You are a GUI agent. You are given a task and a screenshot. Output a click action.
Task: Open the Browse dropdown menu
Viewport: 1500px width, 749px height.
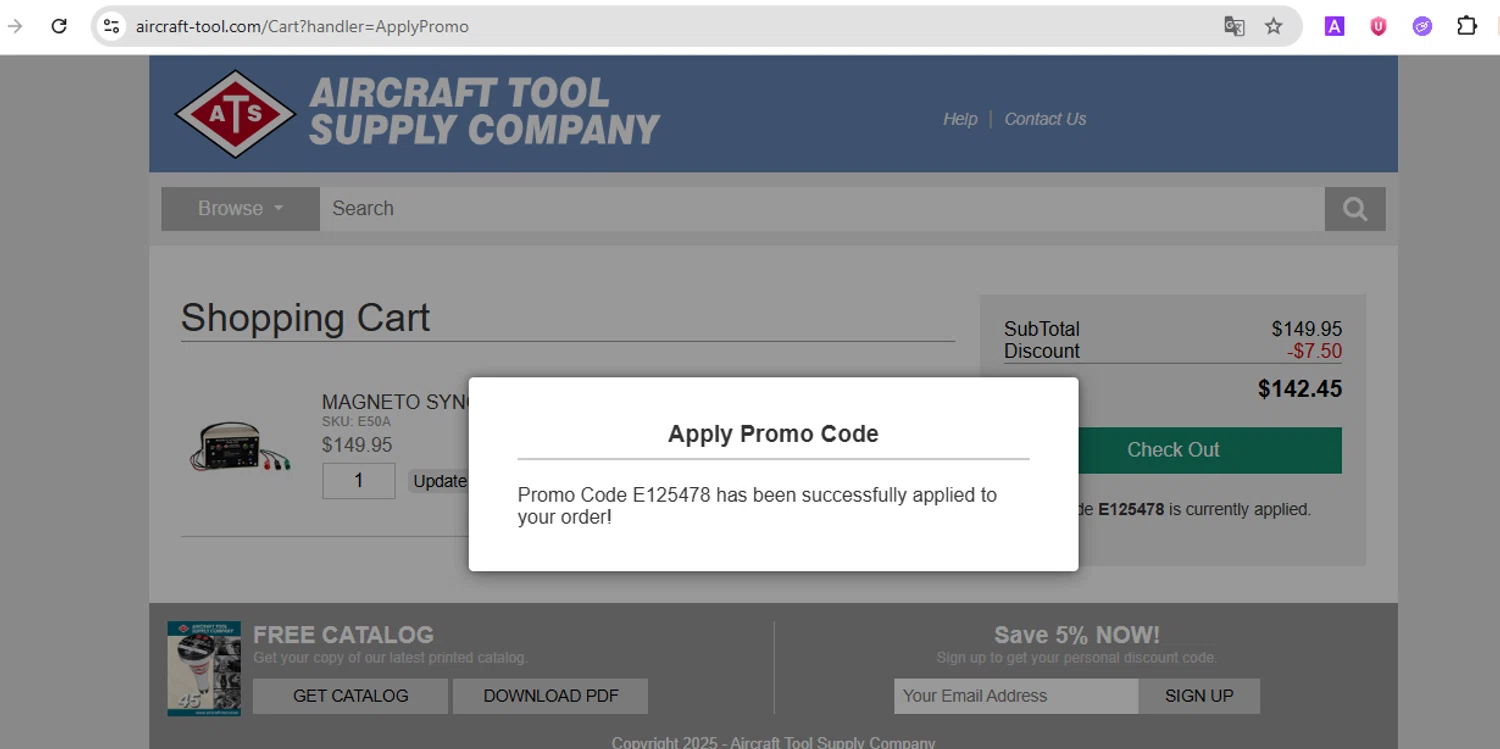(x=240, y=209)
